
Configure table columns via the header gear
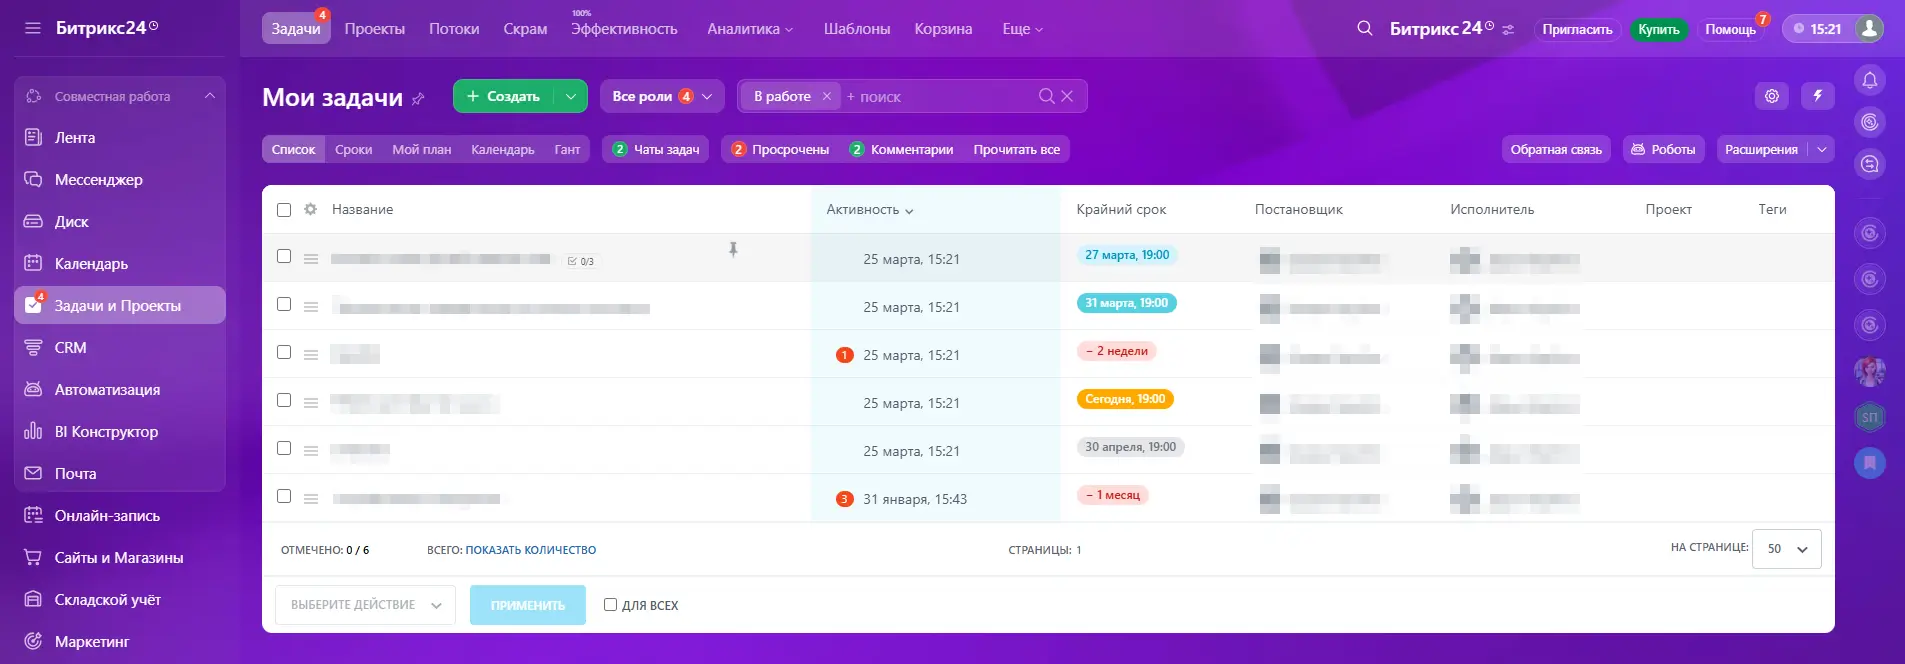pyautogui.click(x=310, y=209)
